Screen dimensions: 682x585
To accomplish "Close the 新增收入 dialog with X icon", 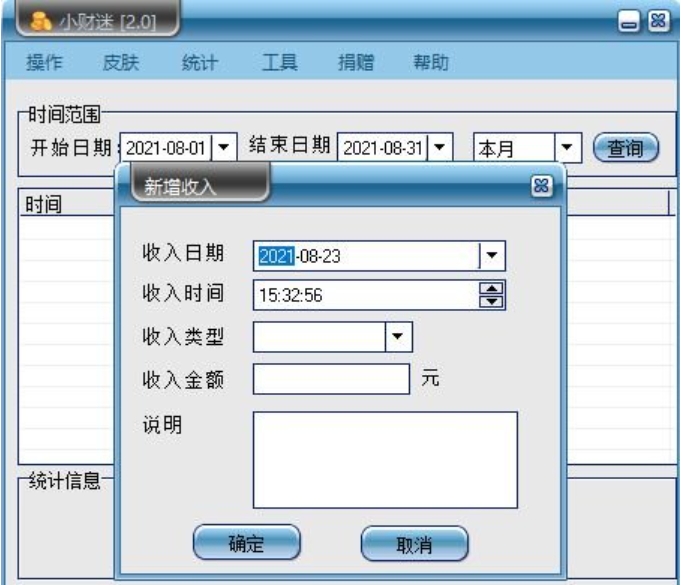I will click(x=541, y=185).
